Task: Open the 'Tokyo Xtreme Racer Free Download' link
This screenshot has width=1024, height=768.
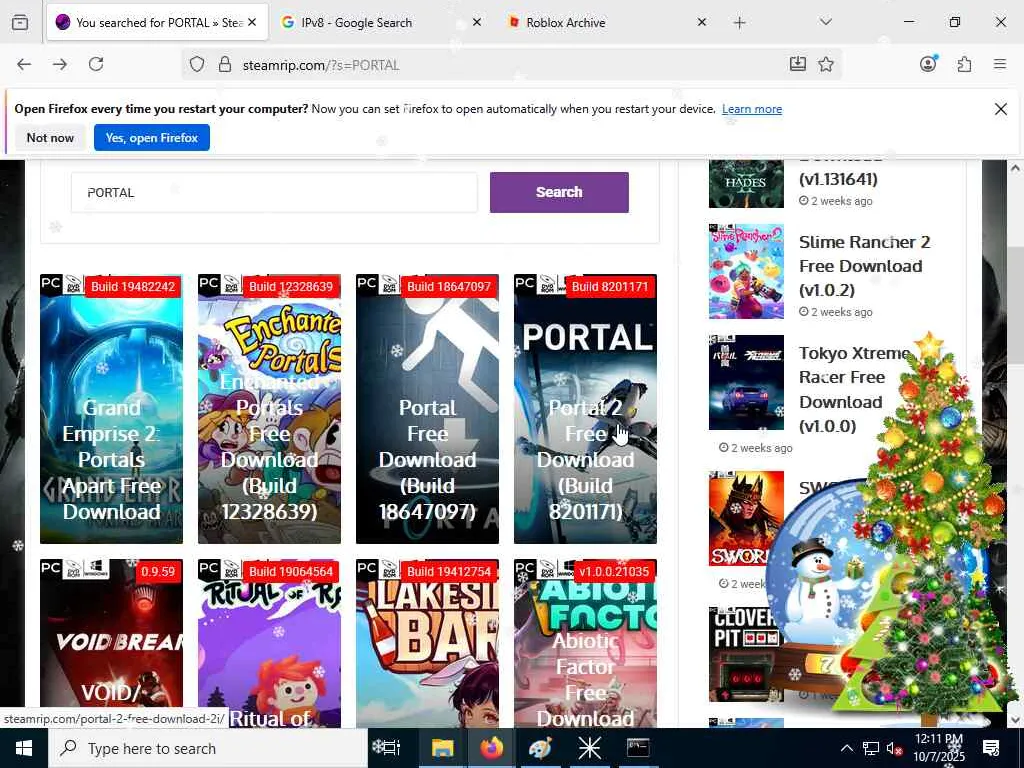Action: [854, 389]
